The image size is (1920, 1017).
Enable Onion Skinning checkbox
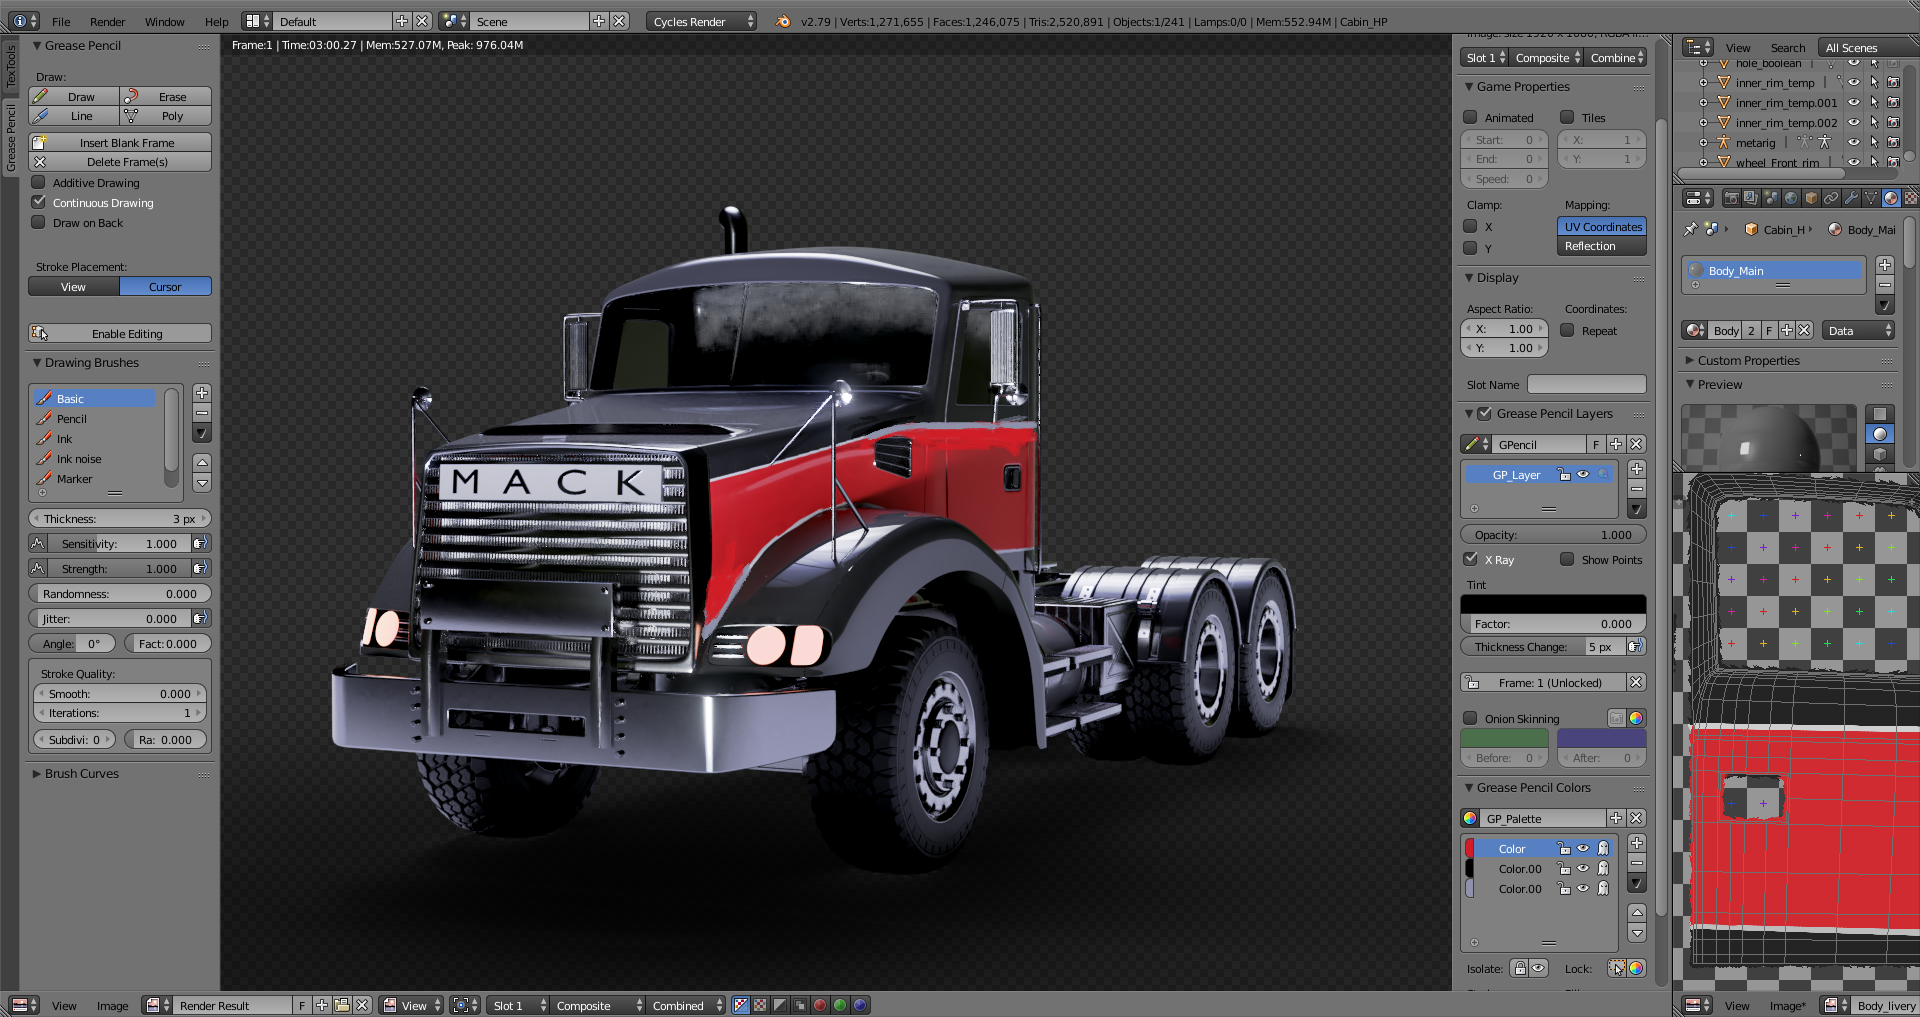coord(1470,718)
